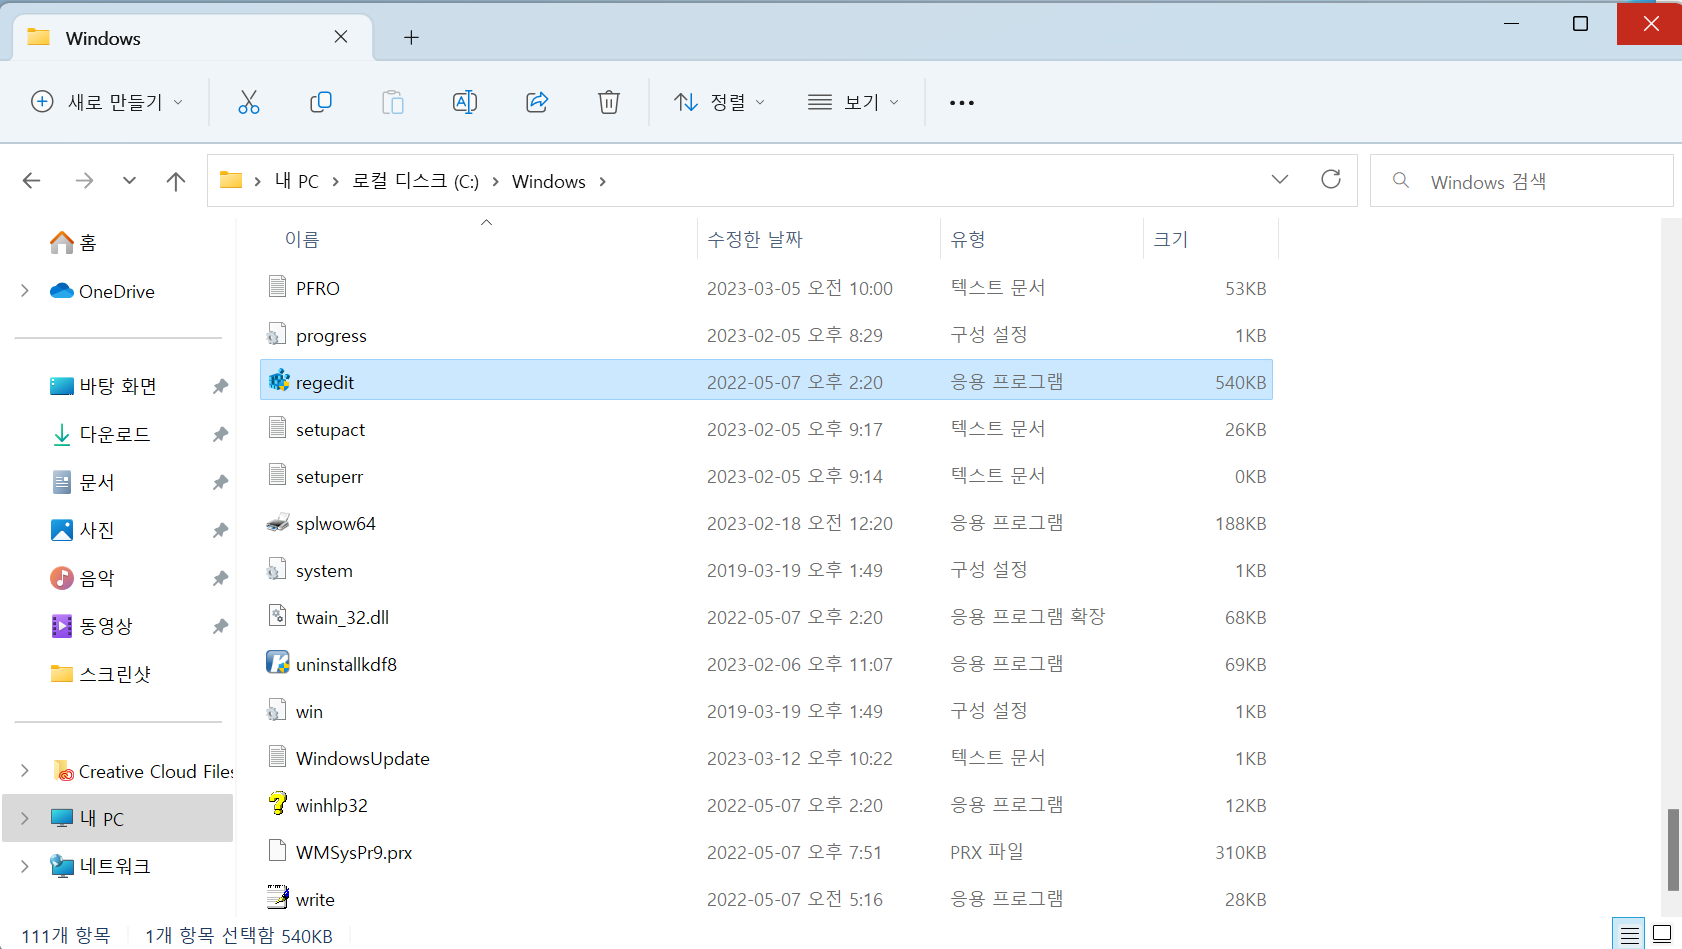Click the folder icon in address bar
Screen dimensions: 1682x949
pos(231,180)
